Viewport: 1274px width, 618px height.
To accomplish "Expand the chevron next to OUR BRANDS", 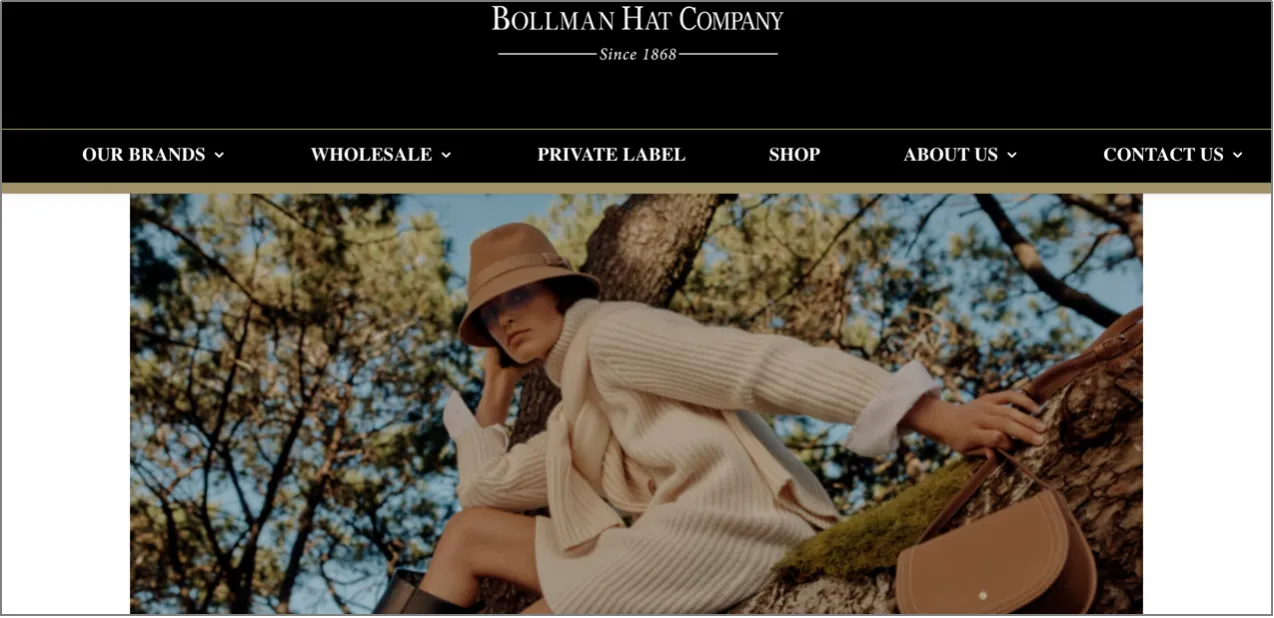I will pyautogui.click(x=219, y=155).
